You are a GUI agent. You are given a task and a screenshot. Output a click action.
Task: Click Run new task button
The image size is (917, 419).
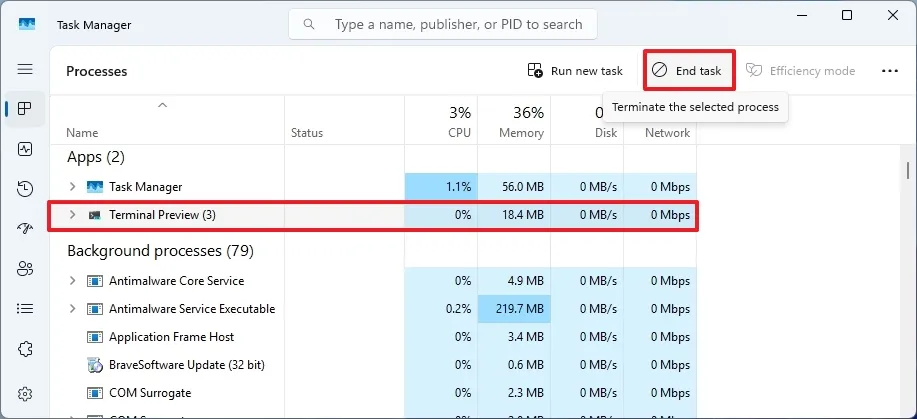(575, 71)
